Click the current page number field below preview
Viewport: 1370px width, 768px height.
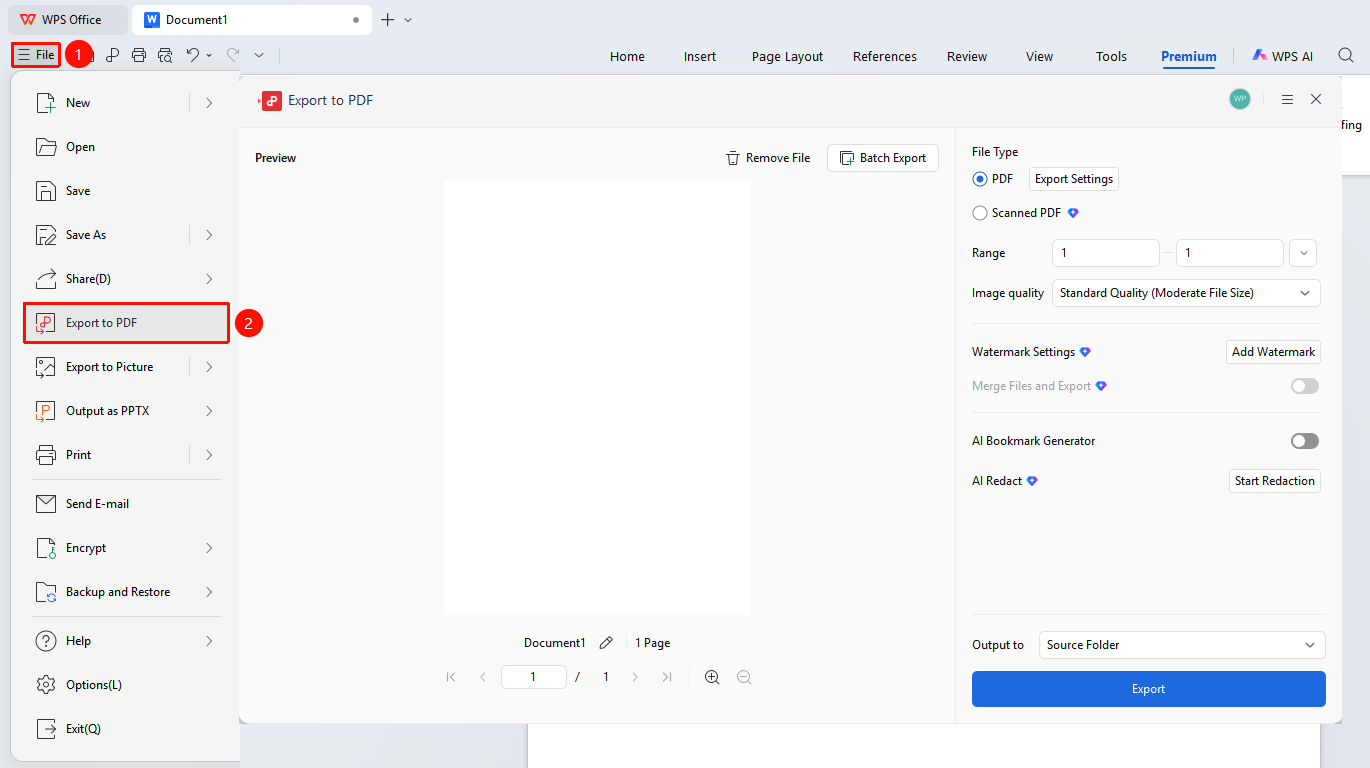click(x=534, y=677)
